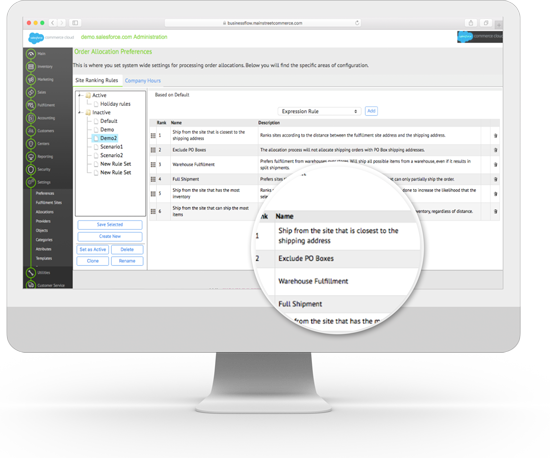Click drag handle icon for rank 1 rule

153,135
